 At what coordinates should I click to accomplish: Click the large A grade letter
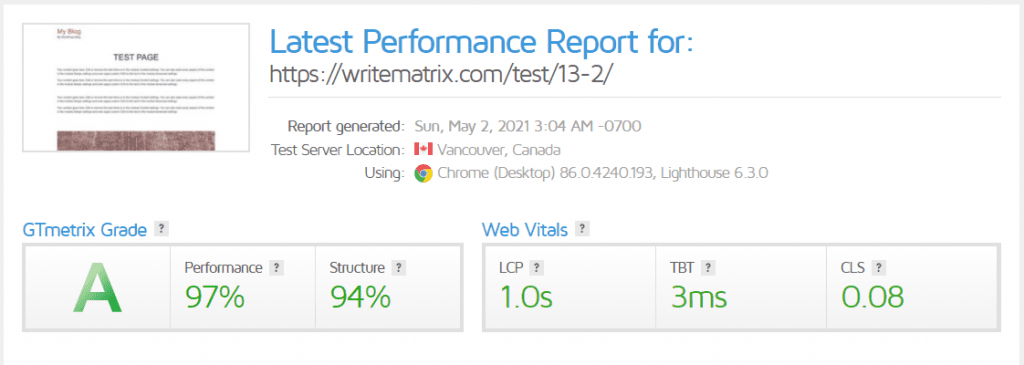(x=97, y=287)
